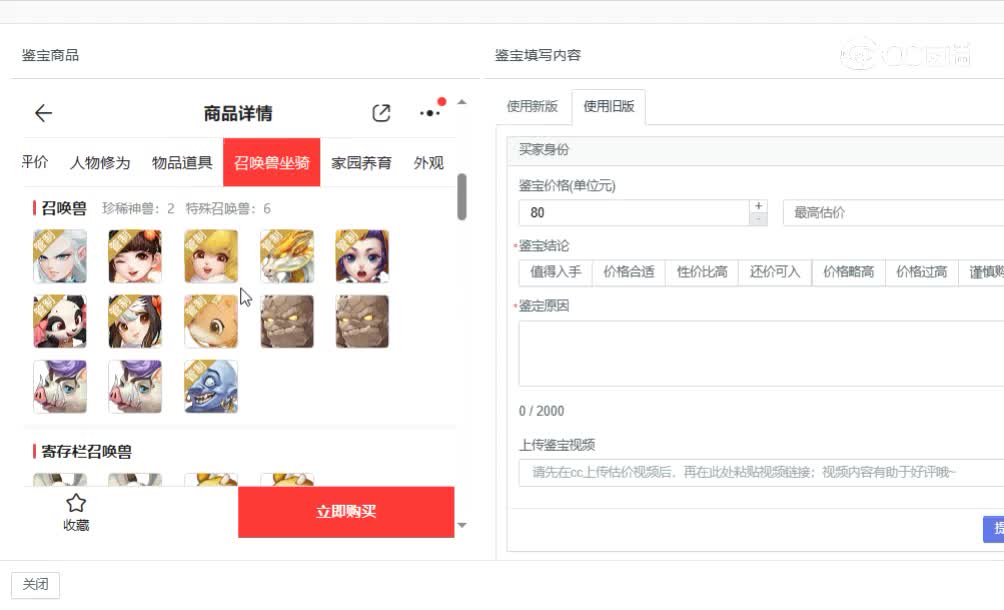Click the 特殊召唤兽: 6 label

[x=228, y=209]
